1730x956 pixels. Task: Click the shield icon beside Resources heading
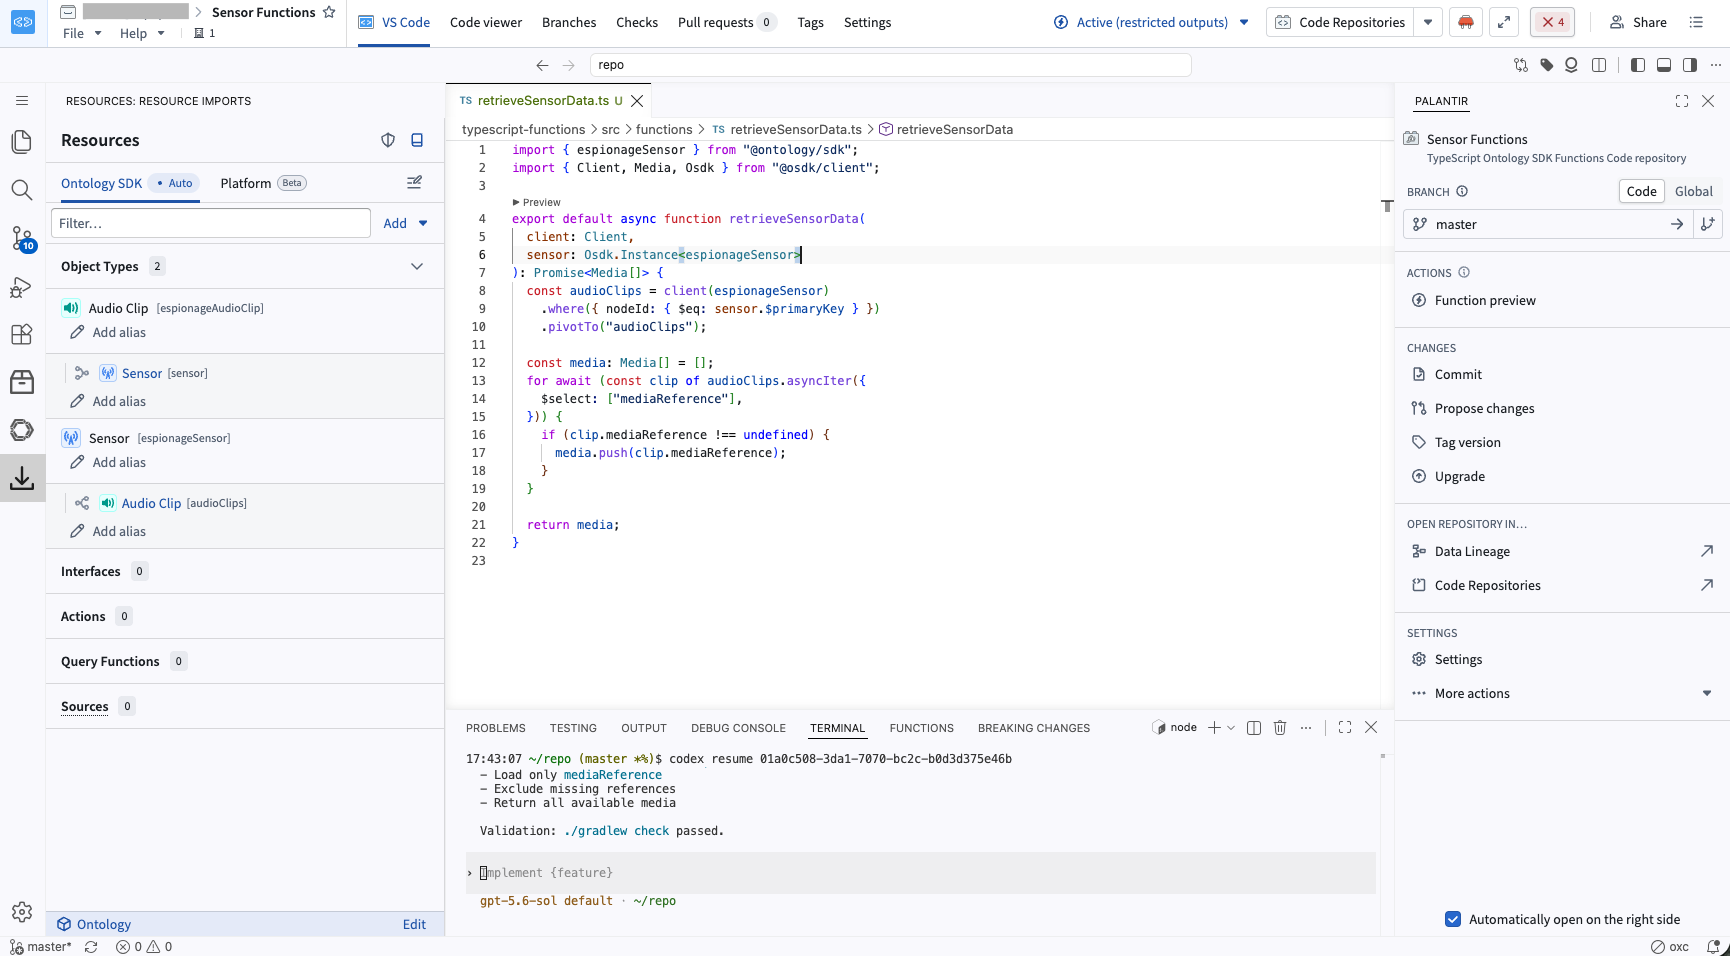[x=388, y=140]
